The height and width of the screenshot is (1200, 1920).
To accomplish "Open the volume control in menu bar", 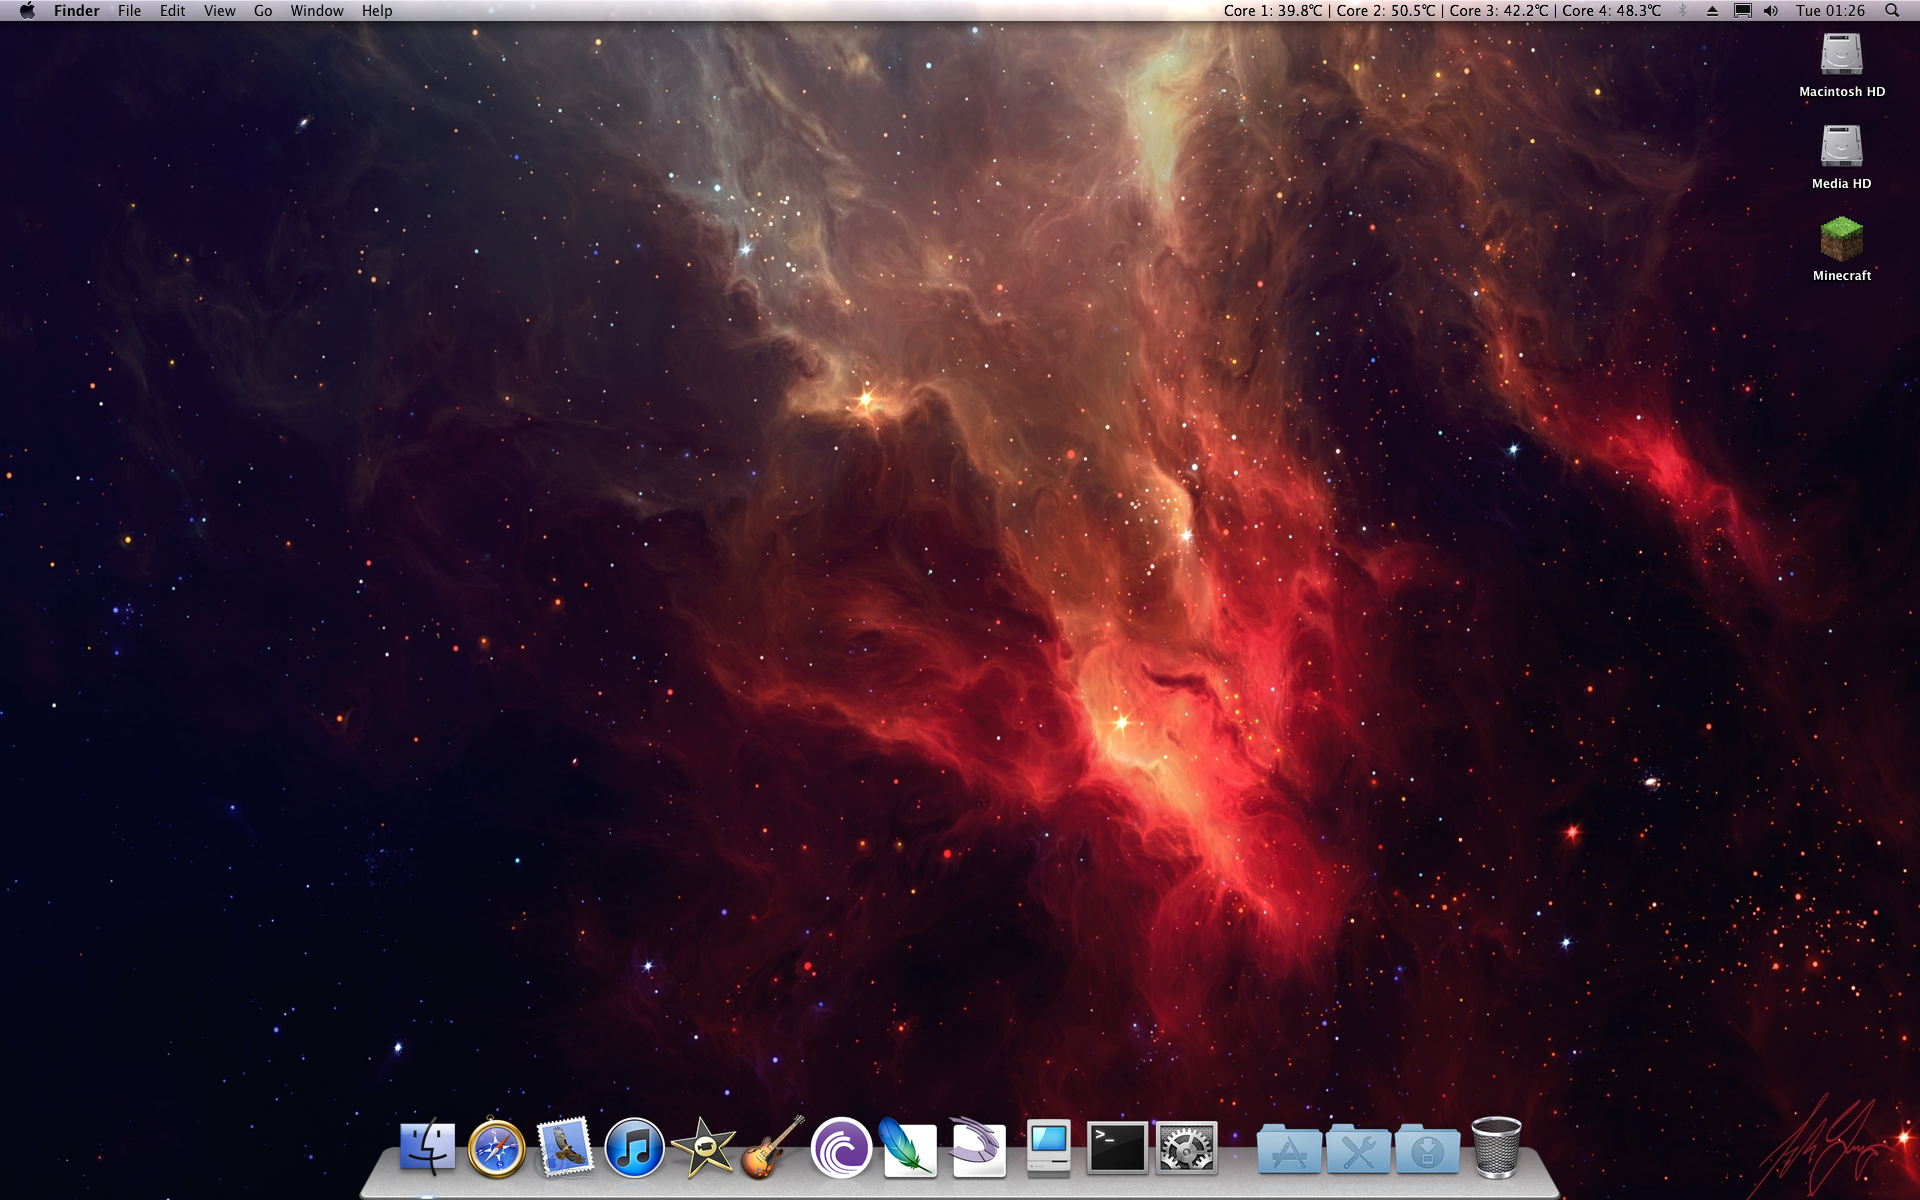I will (1771, 11).
